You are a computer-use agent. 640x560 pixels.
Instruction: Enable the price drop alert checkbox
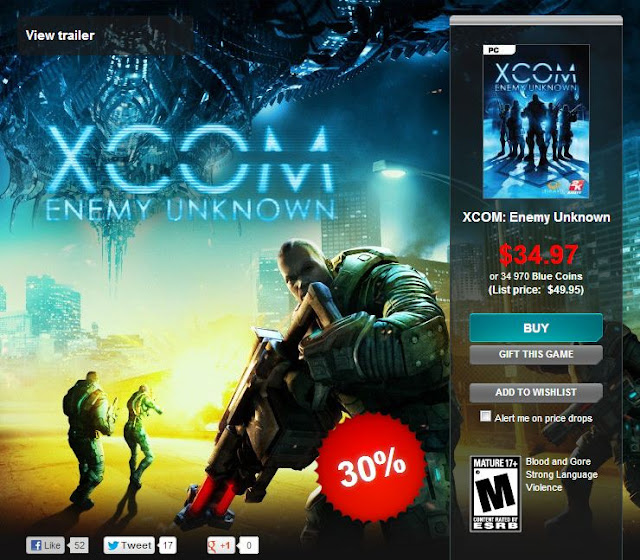[x=485, y=416]
